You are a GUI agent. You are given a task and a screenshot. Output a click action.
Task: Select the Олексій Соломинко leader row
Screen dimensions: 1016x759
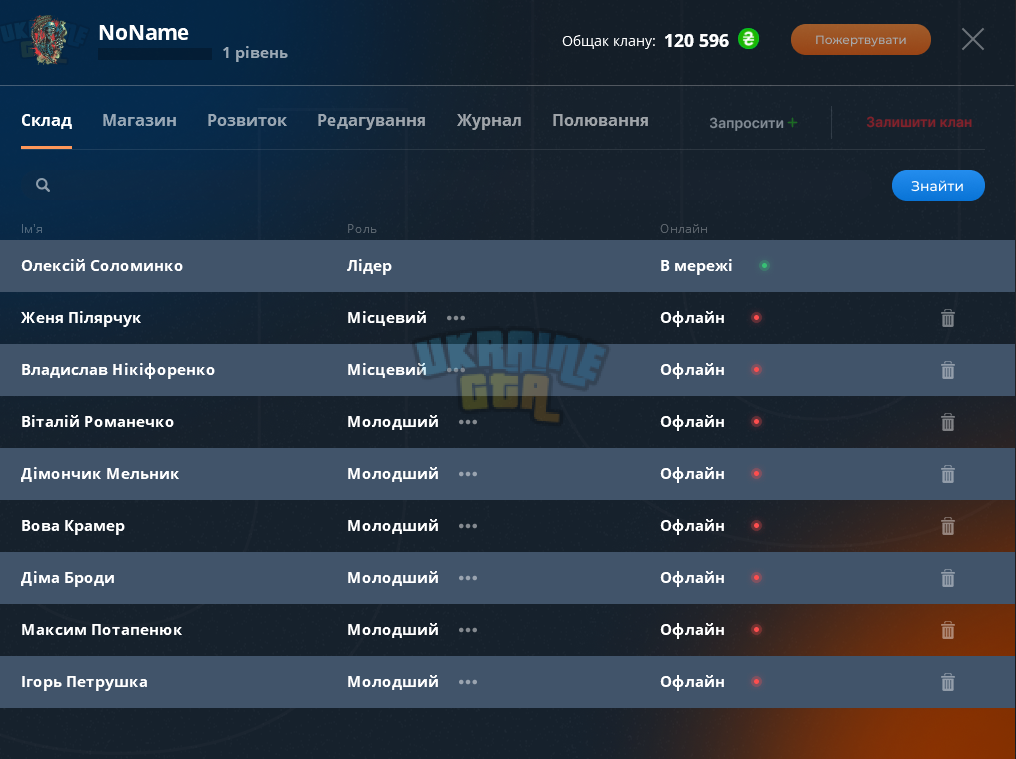pyautogui.click(x=508, y=266)
